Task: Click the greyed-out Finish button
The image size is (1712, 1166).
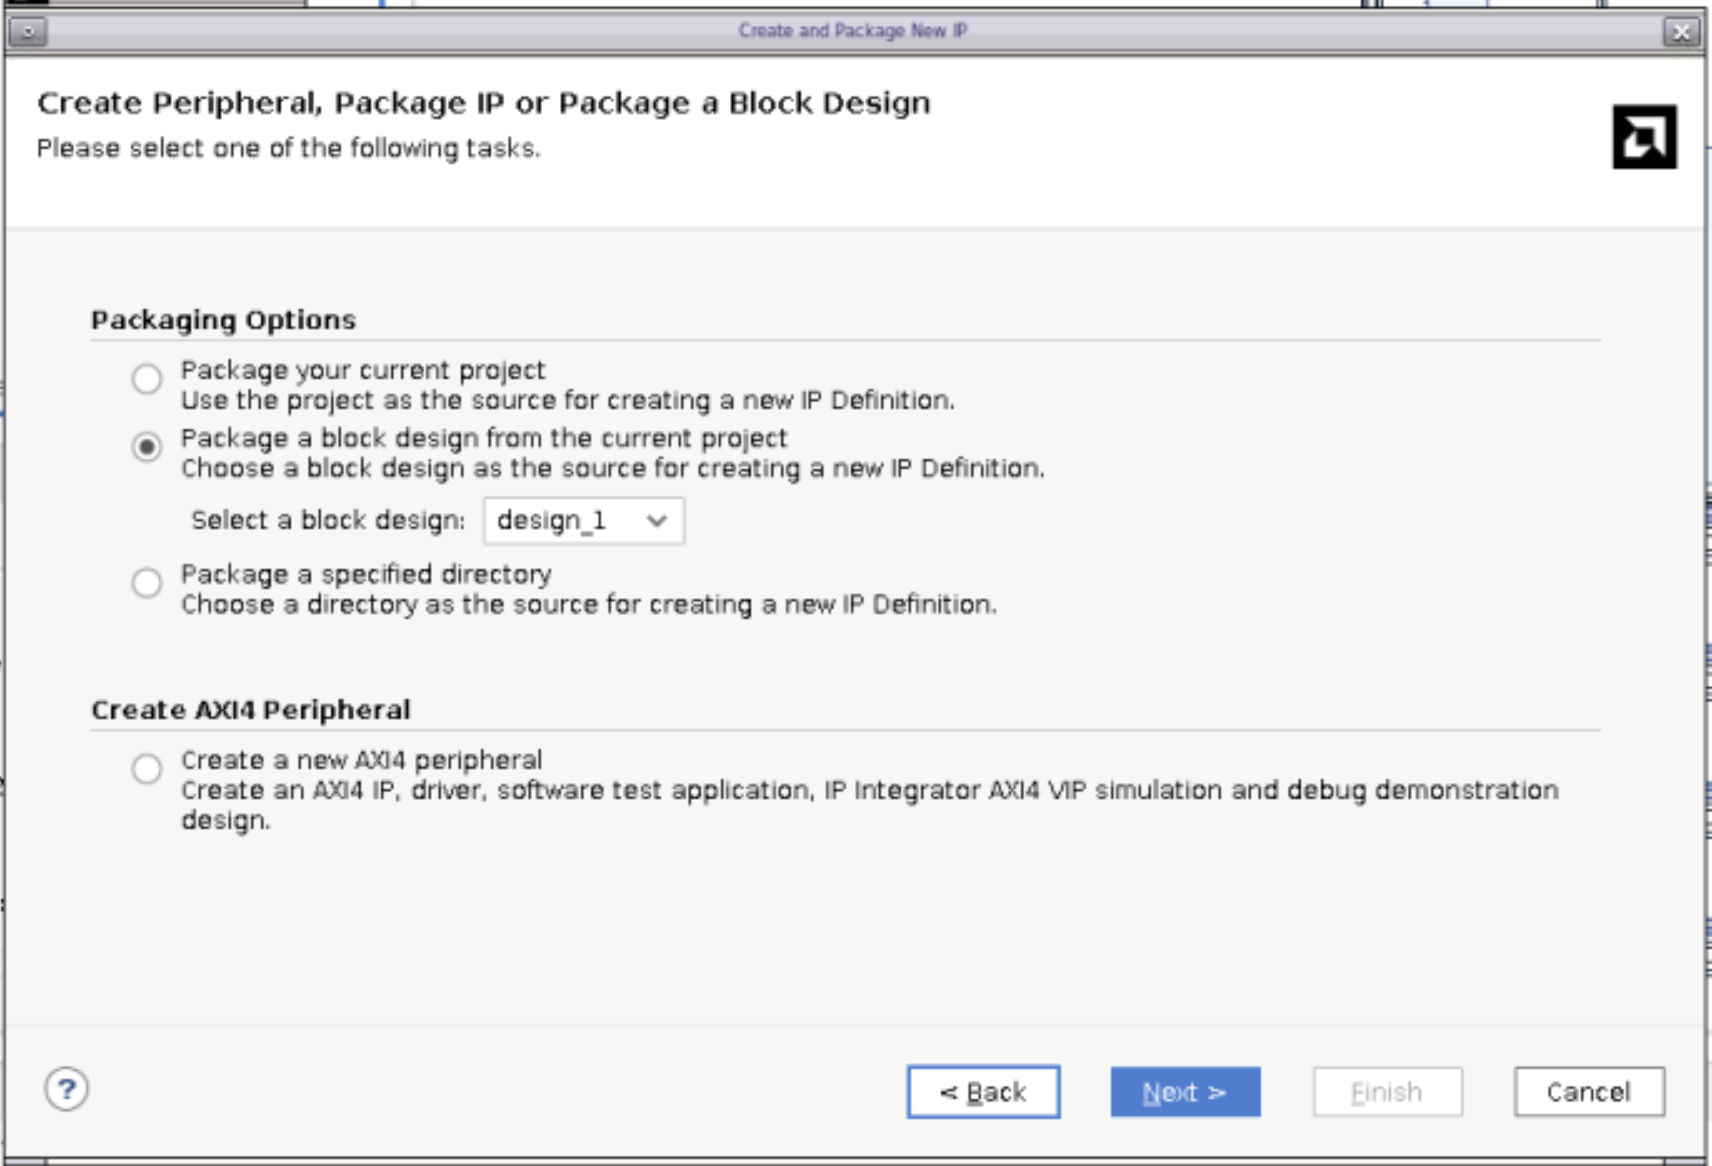Action: click(1387, 1092)
